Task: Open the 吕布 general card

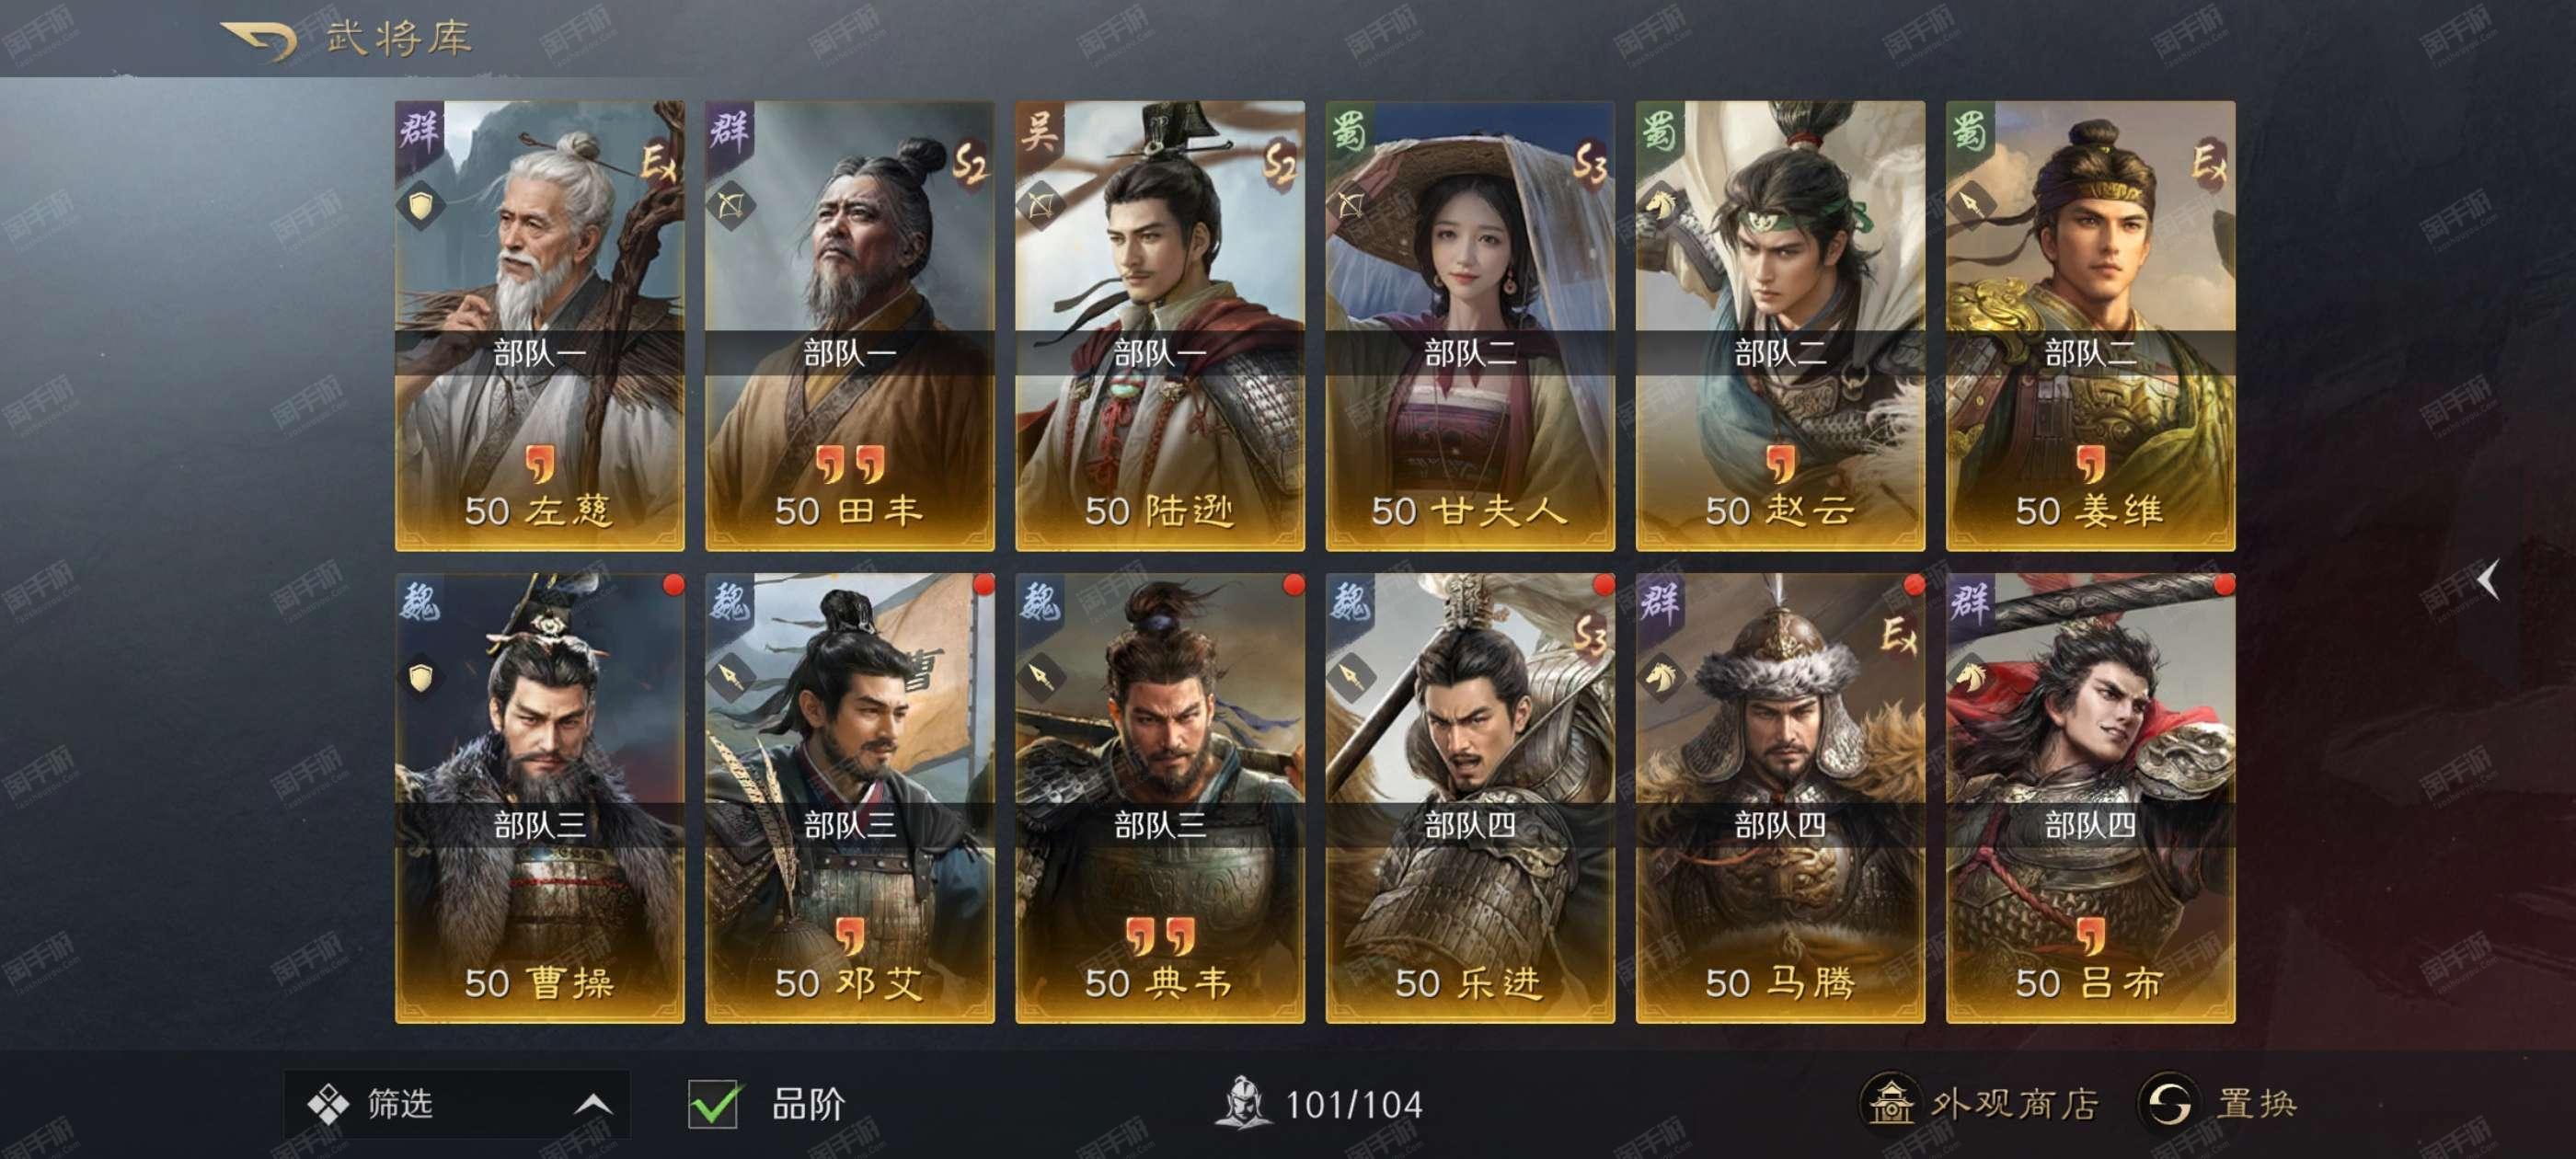Action: tap(2090, 798)
